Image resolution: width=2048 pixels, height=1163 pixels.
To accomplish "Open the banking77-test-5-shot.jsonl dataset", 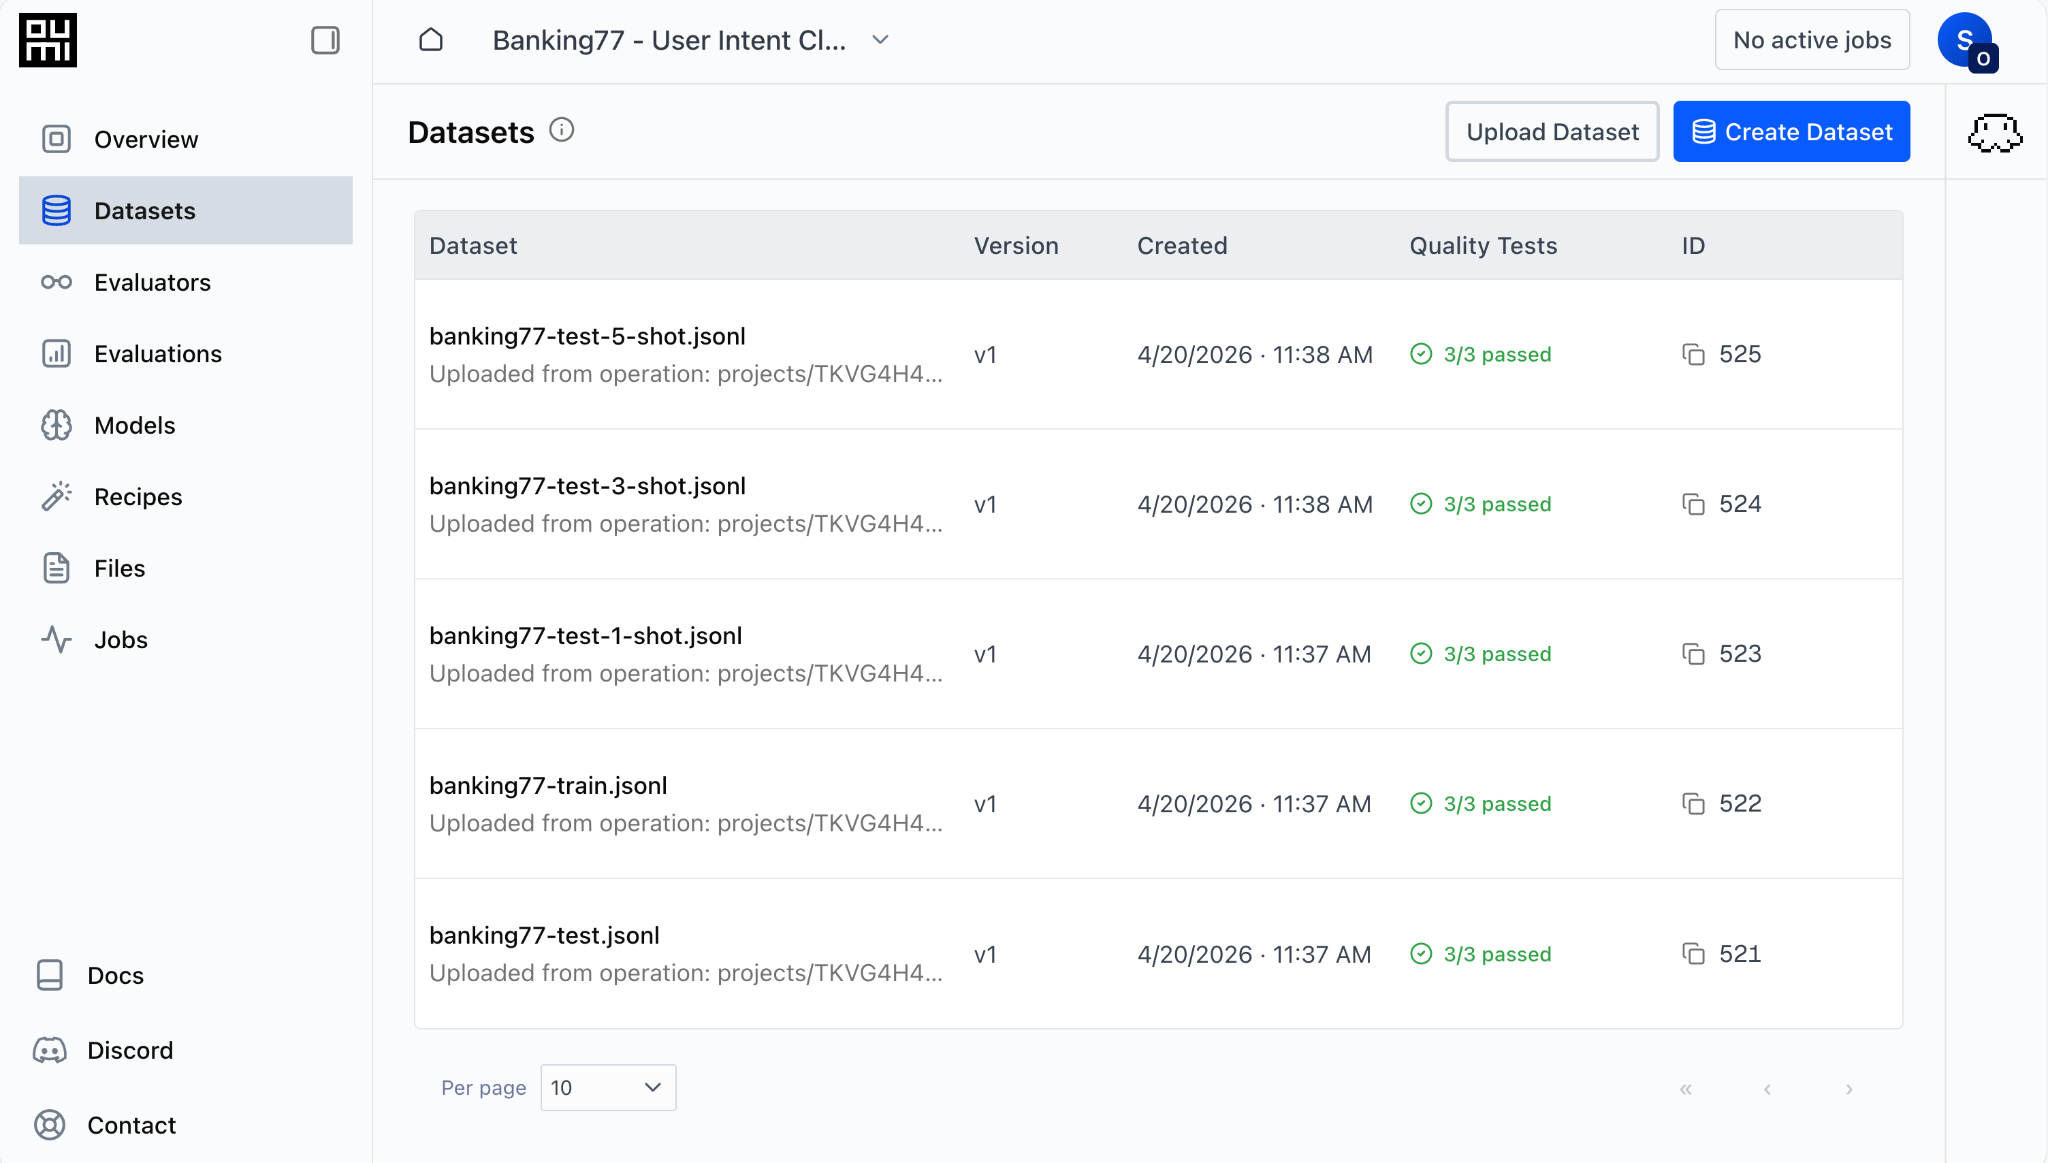I will [x=587, y=336].
